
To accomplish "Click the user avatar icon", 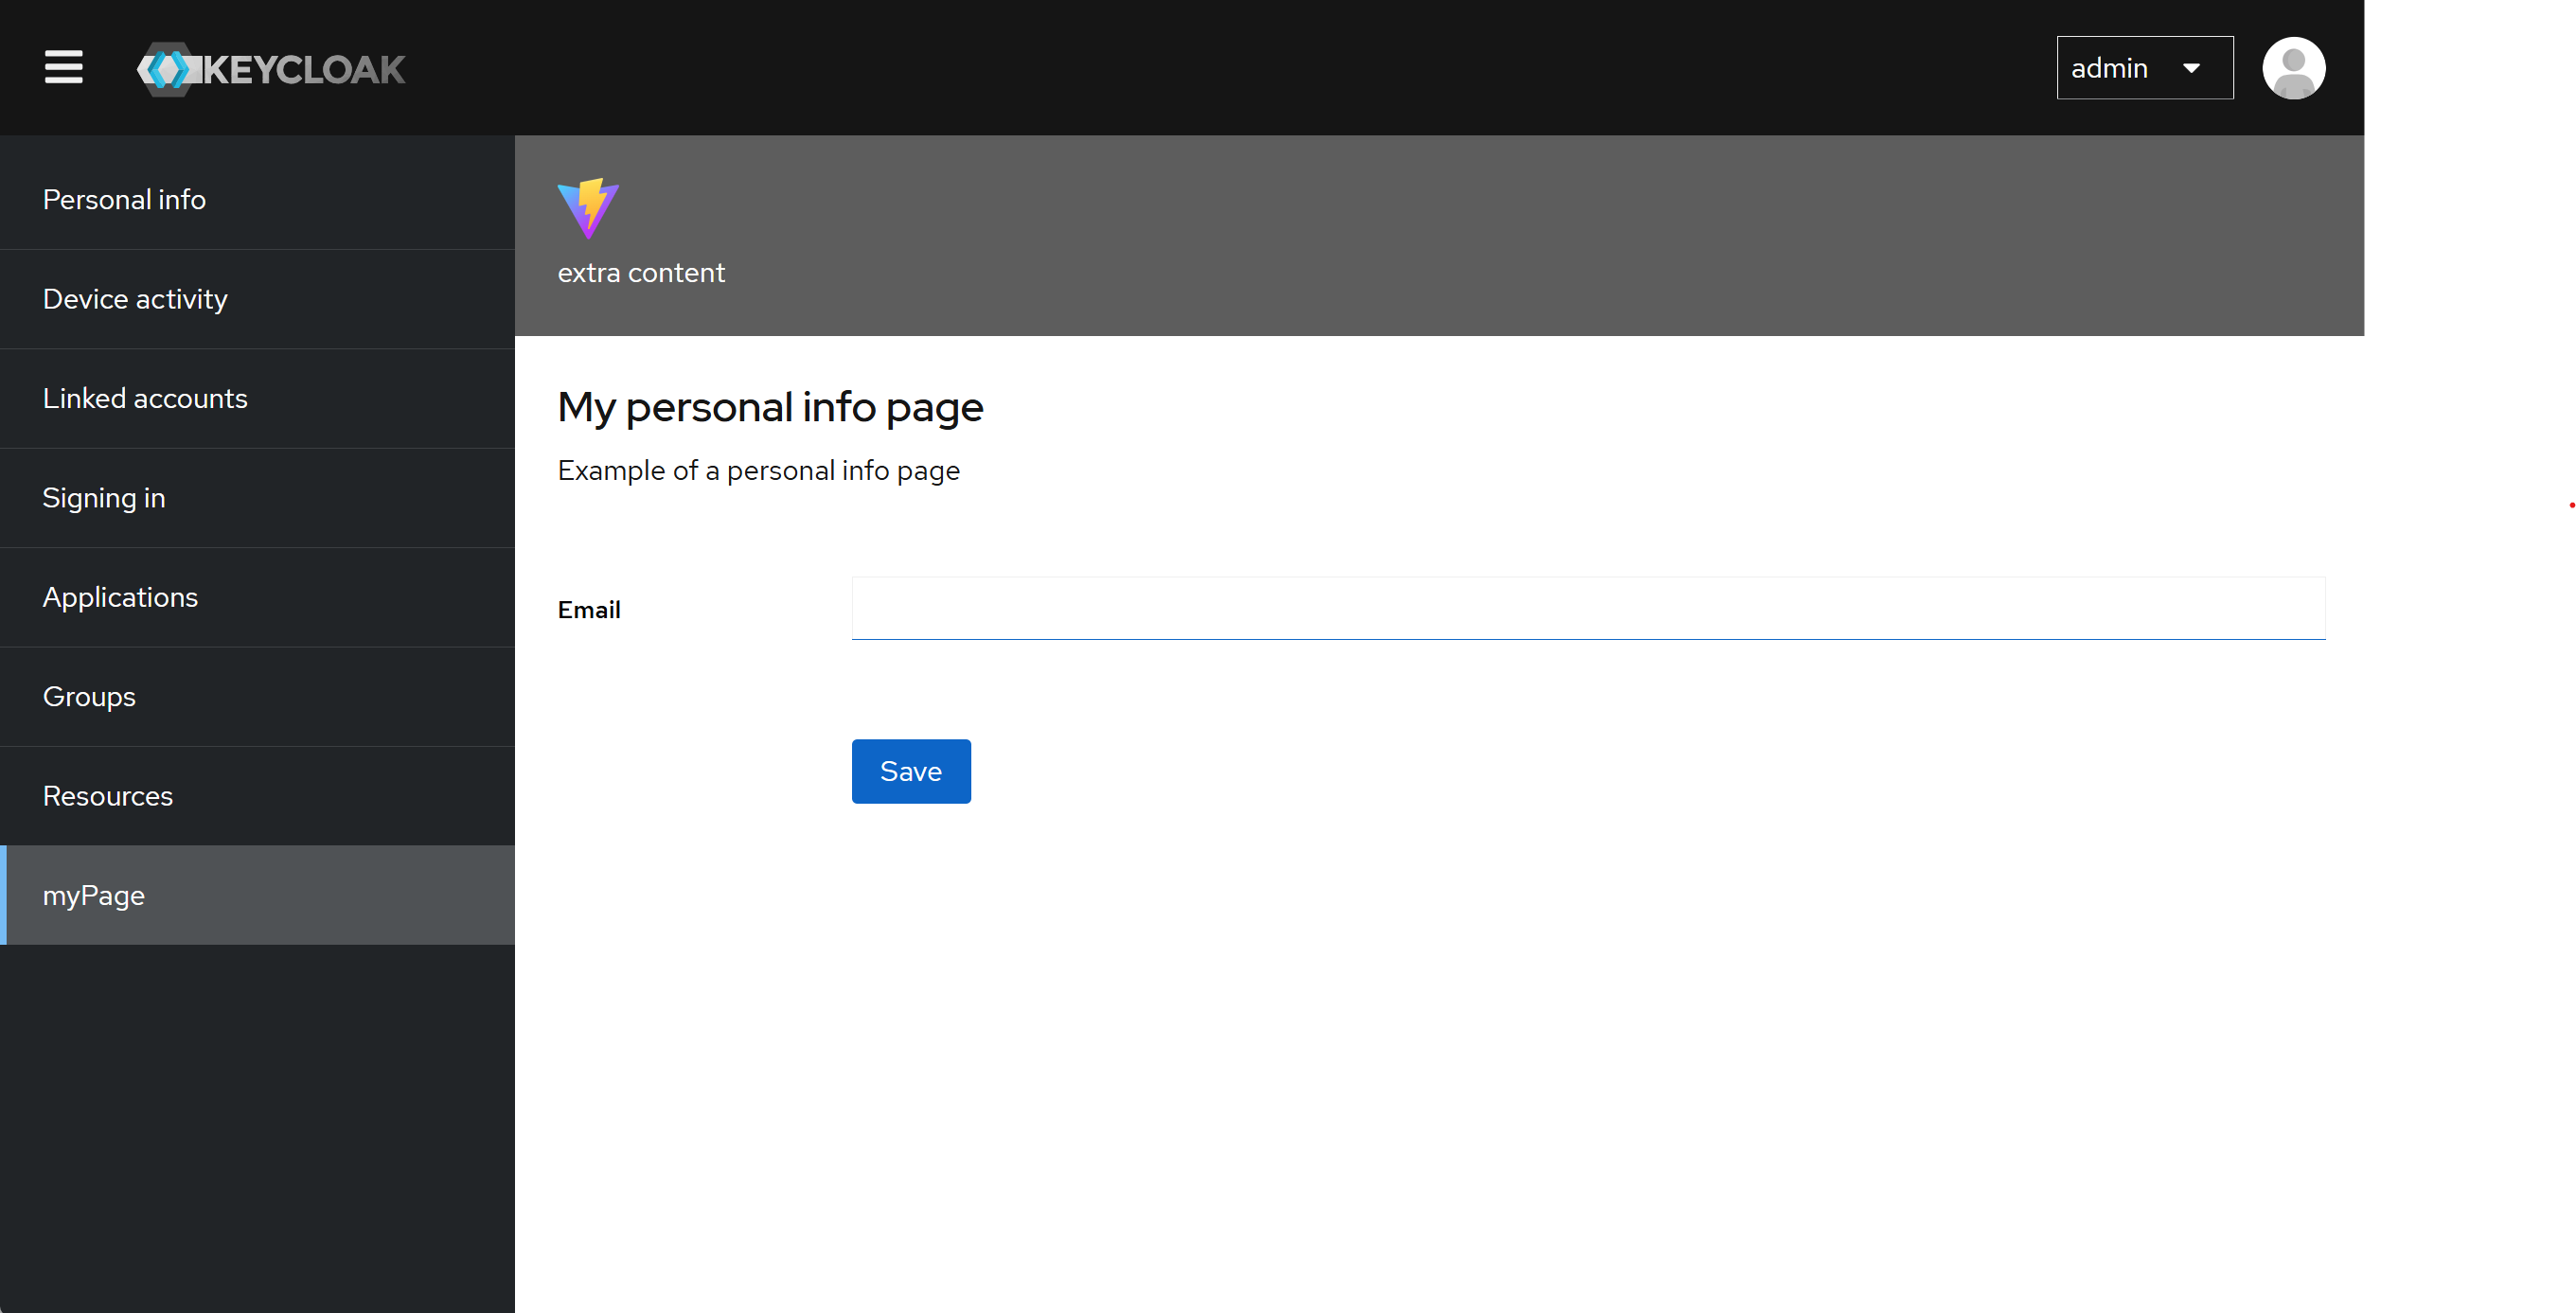I will pos(2293,68).
